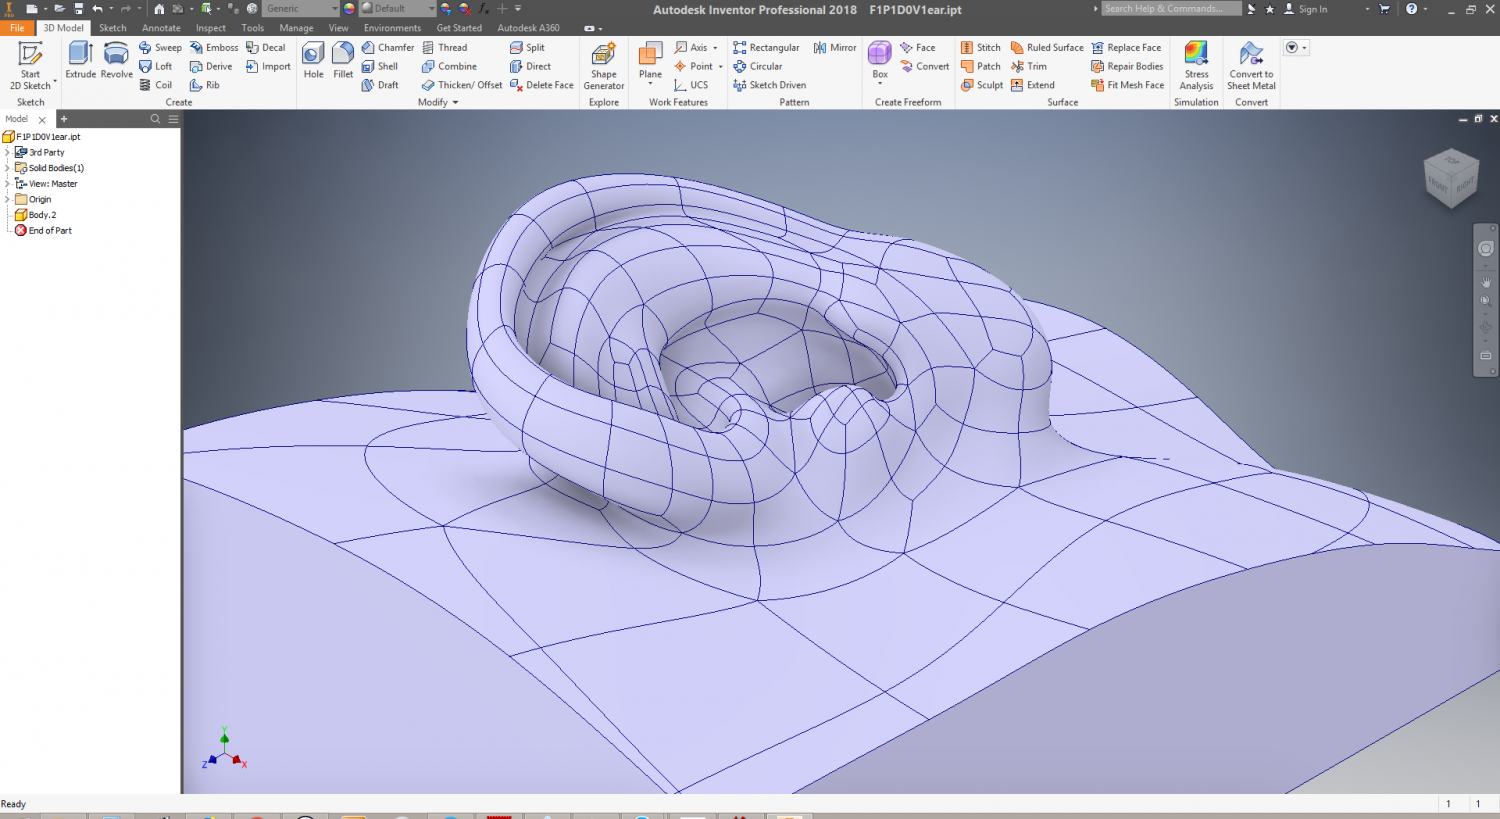The image size is (1500, 819).
Task: Add a new browser panel tab
Action: [64, 119]
